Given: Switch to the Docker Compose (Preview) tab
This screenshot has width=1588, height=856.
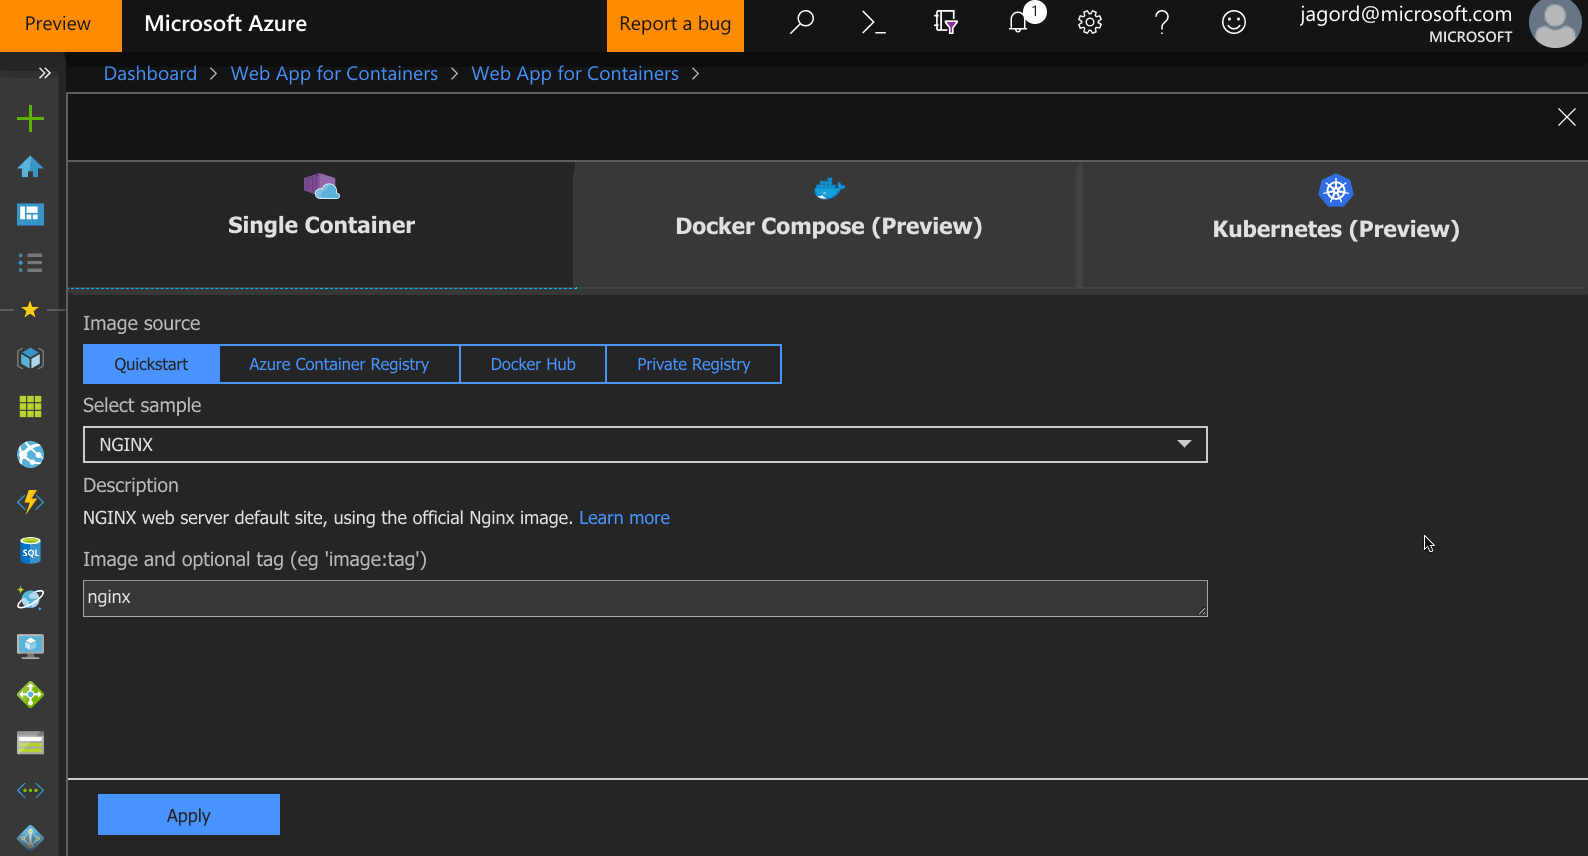Looking at the screenshot, I should click(x=829, y=225).
